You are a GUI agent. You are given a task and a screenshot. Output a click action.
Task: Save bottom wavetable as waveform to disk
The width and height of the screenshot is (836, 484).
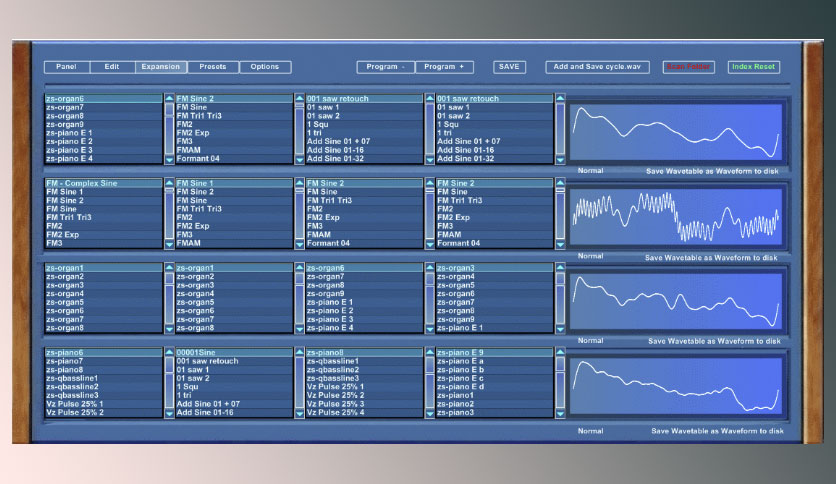click(x=717, y=431)
